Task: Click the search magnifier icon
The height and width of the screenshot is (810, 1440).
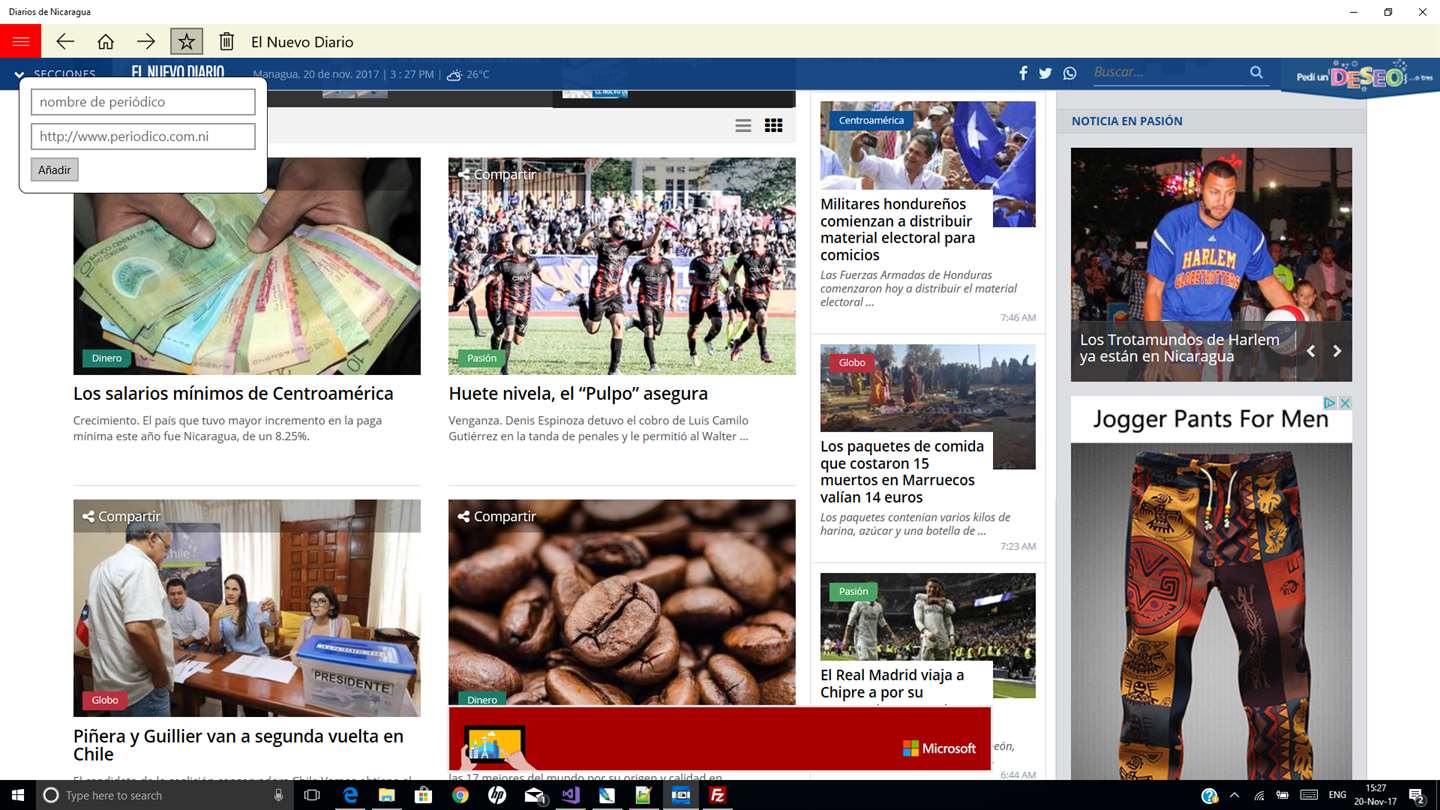Action: pyautogui.click(x=1256, y=72)
